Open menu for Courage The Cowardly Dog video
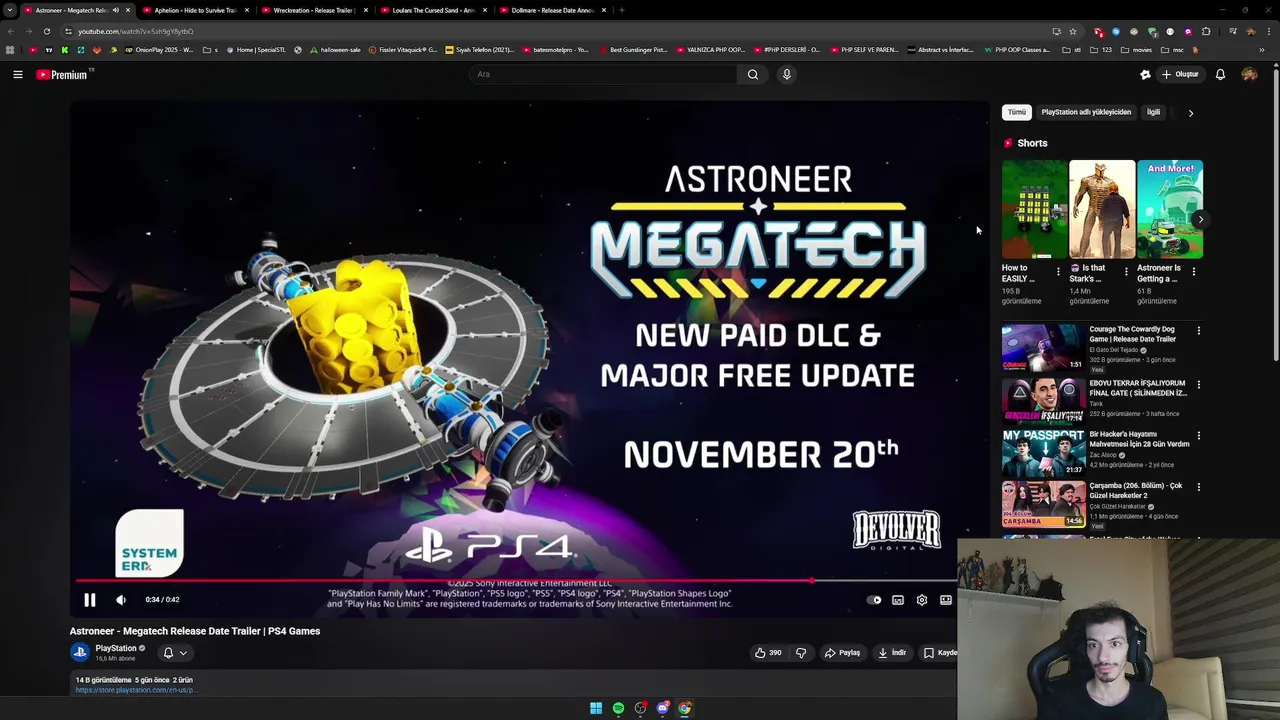Image resolution: width=1280 pixels, height=720 pixels. pyautogui.click(x=1198, y=330)
